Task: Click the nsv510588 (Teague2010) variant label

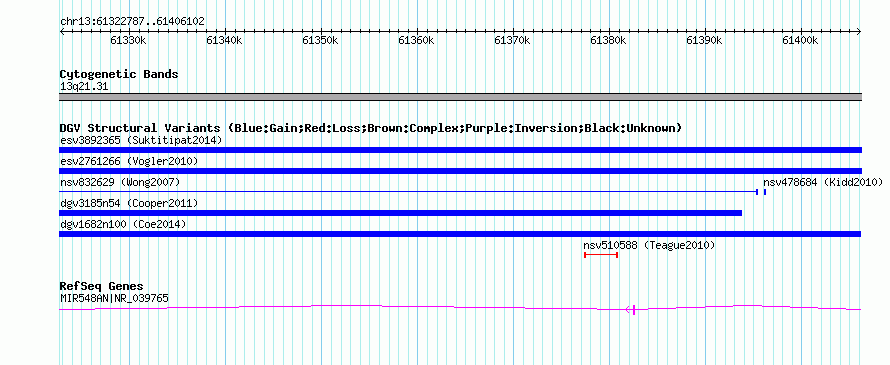Action: 649,245
